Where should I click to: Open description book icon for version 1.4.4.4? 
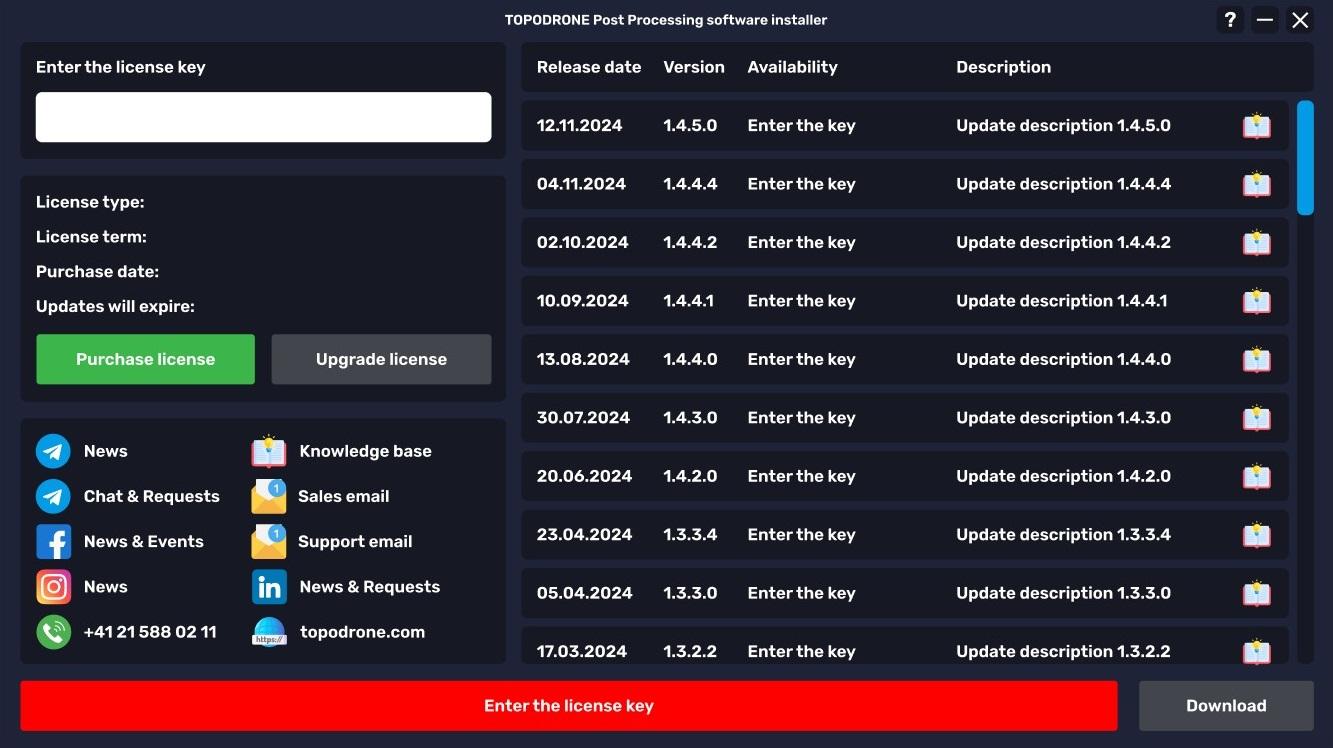[1256, 184]
